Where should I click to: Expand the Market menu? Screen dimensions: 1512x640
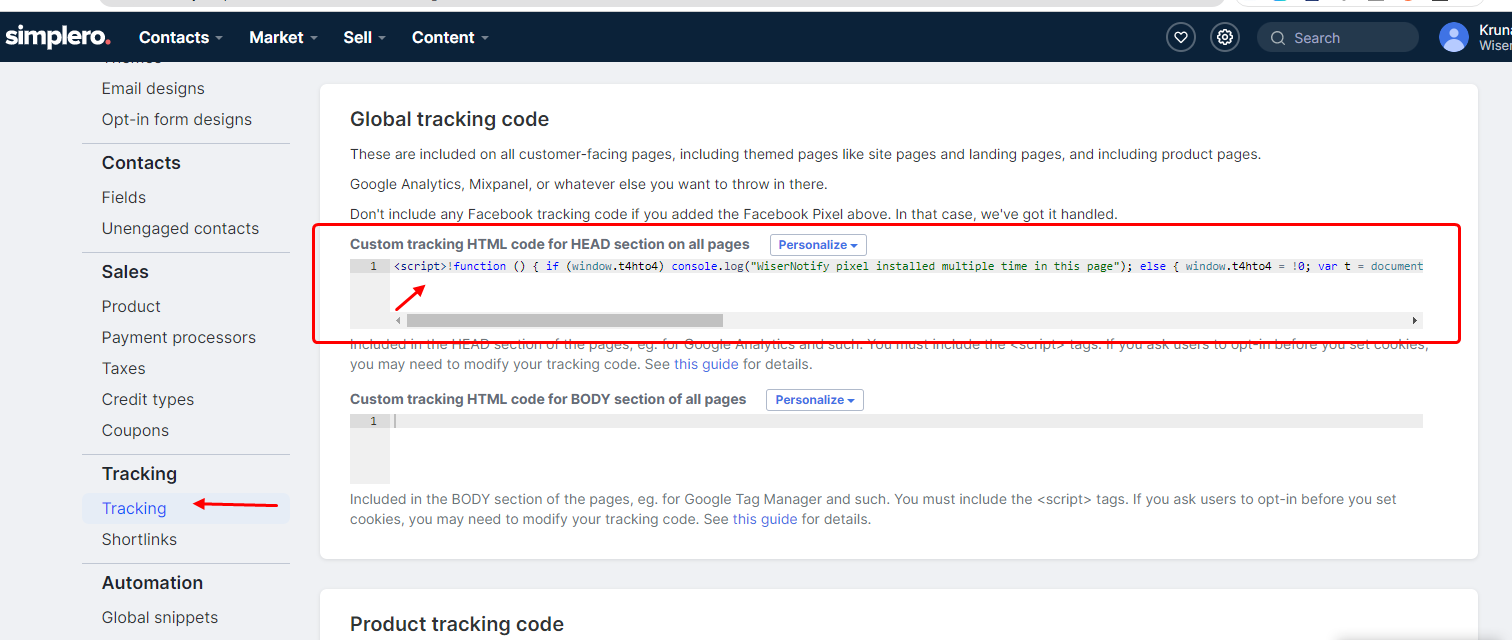(283, 37)
